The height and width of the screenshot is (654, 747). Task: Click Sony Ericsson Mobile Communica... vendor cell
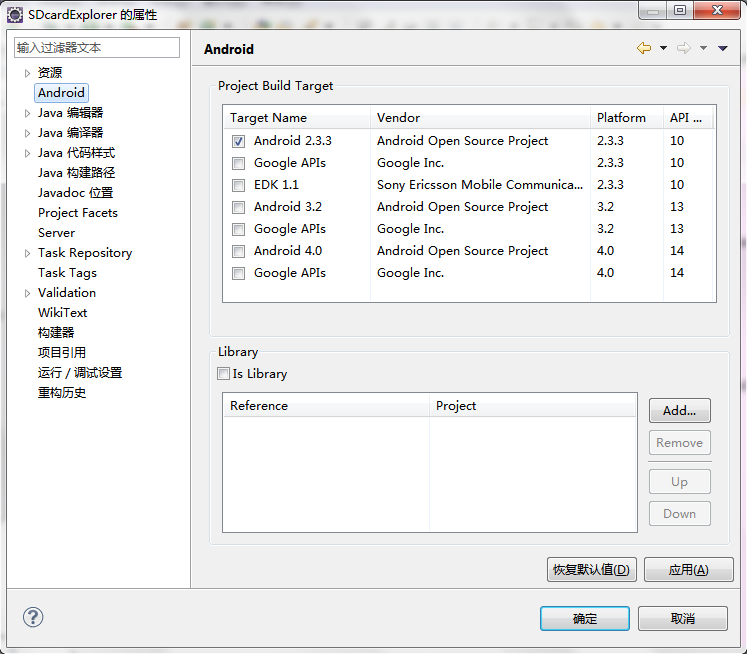coord(480,185)
